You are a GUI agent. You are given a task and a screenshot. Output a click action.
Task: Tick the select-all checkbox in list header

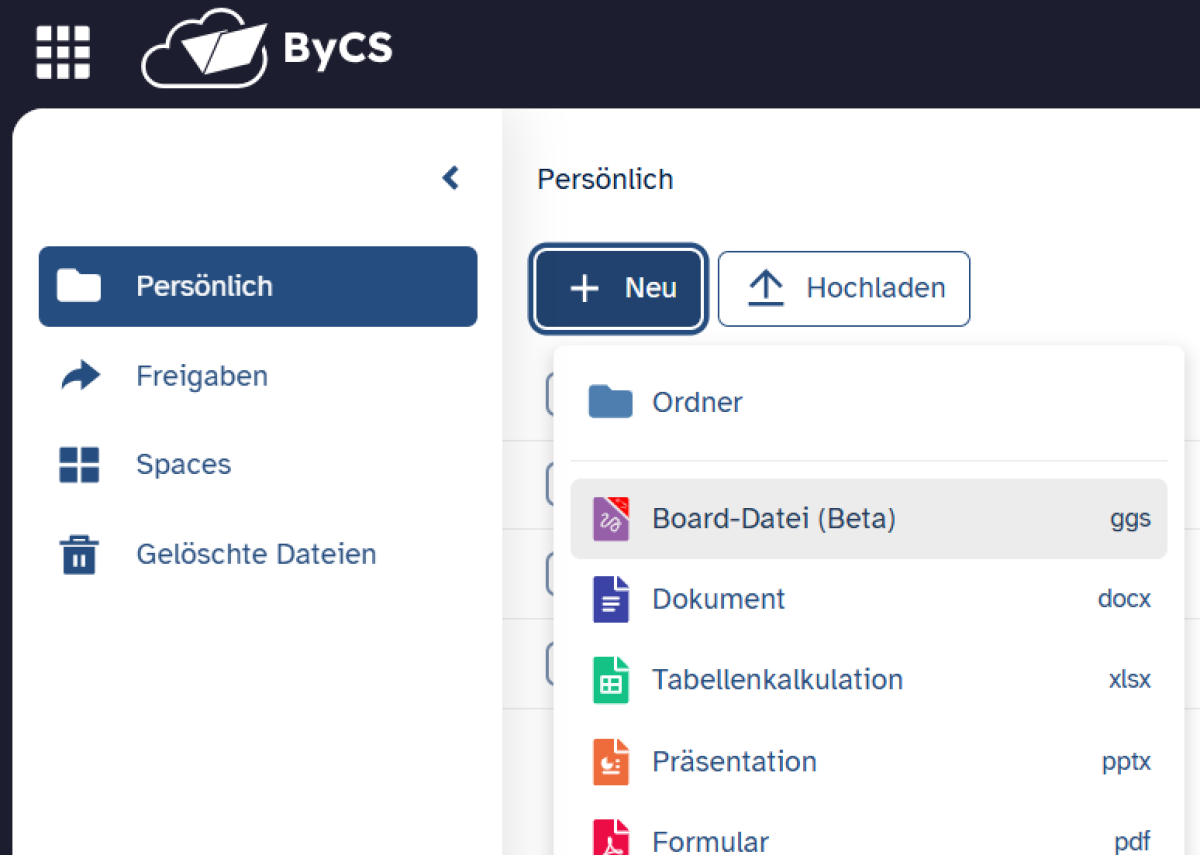(x=550, y=394)
